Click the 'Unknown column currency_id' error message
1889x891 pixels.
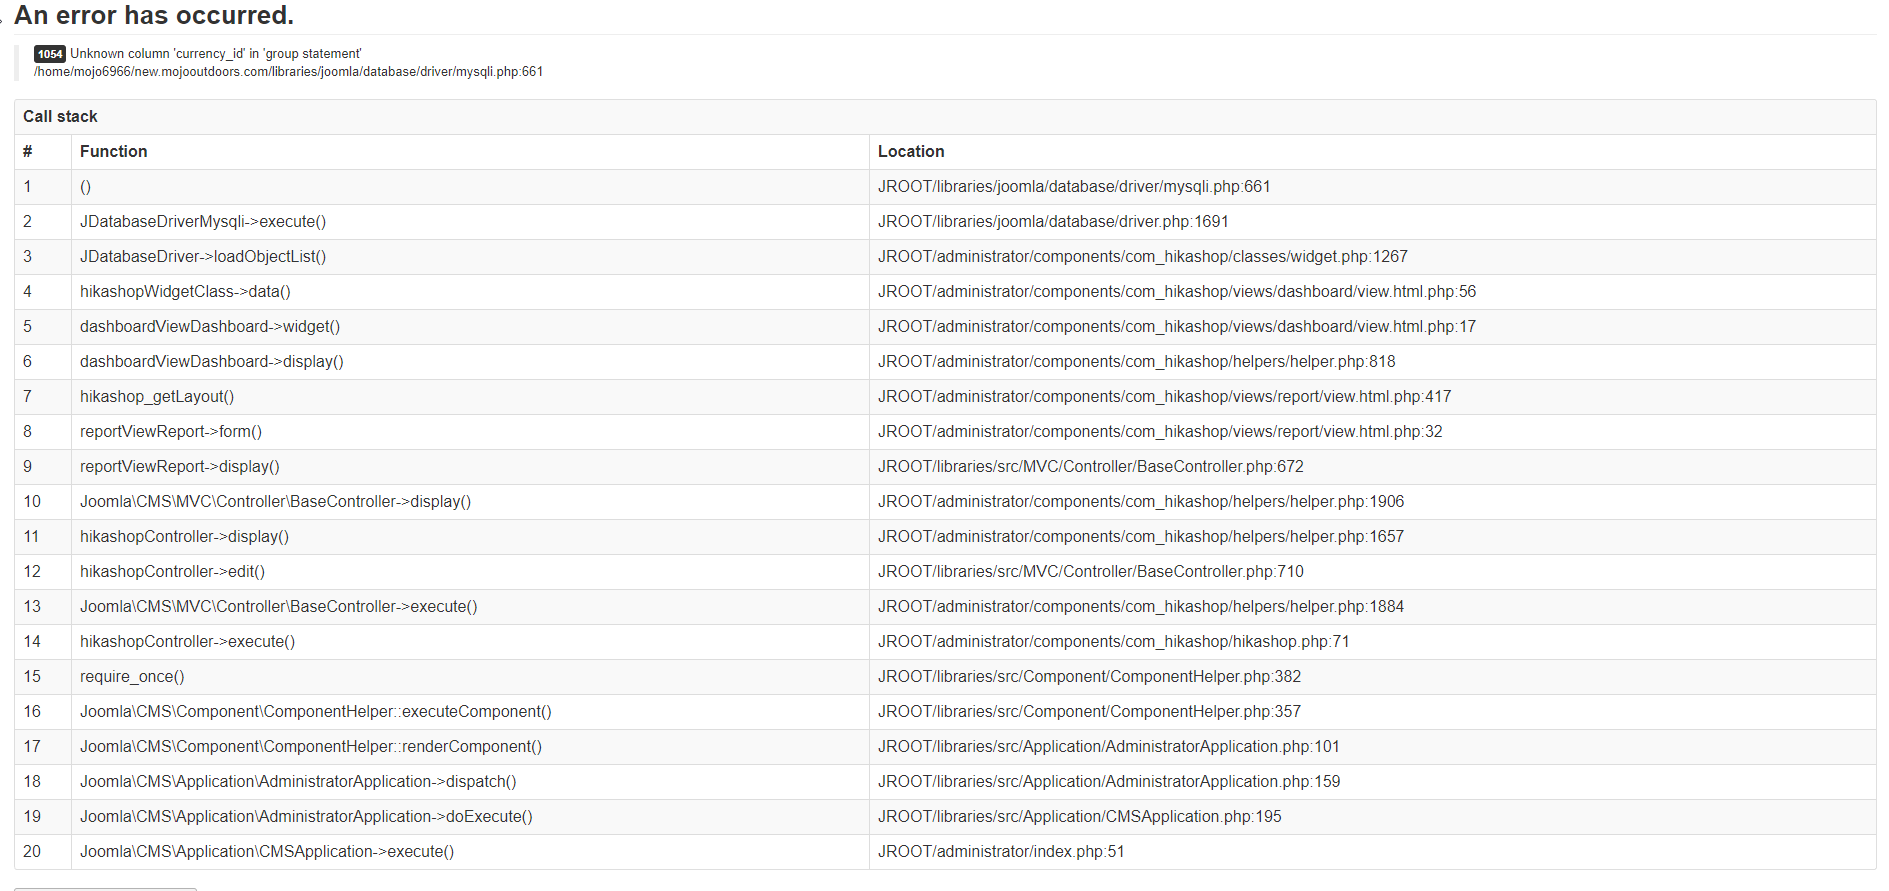216,54
